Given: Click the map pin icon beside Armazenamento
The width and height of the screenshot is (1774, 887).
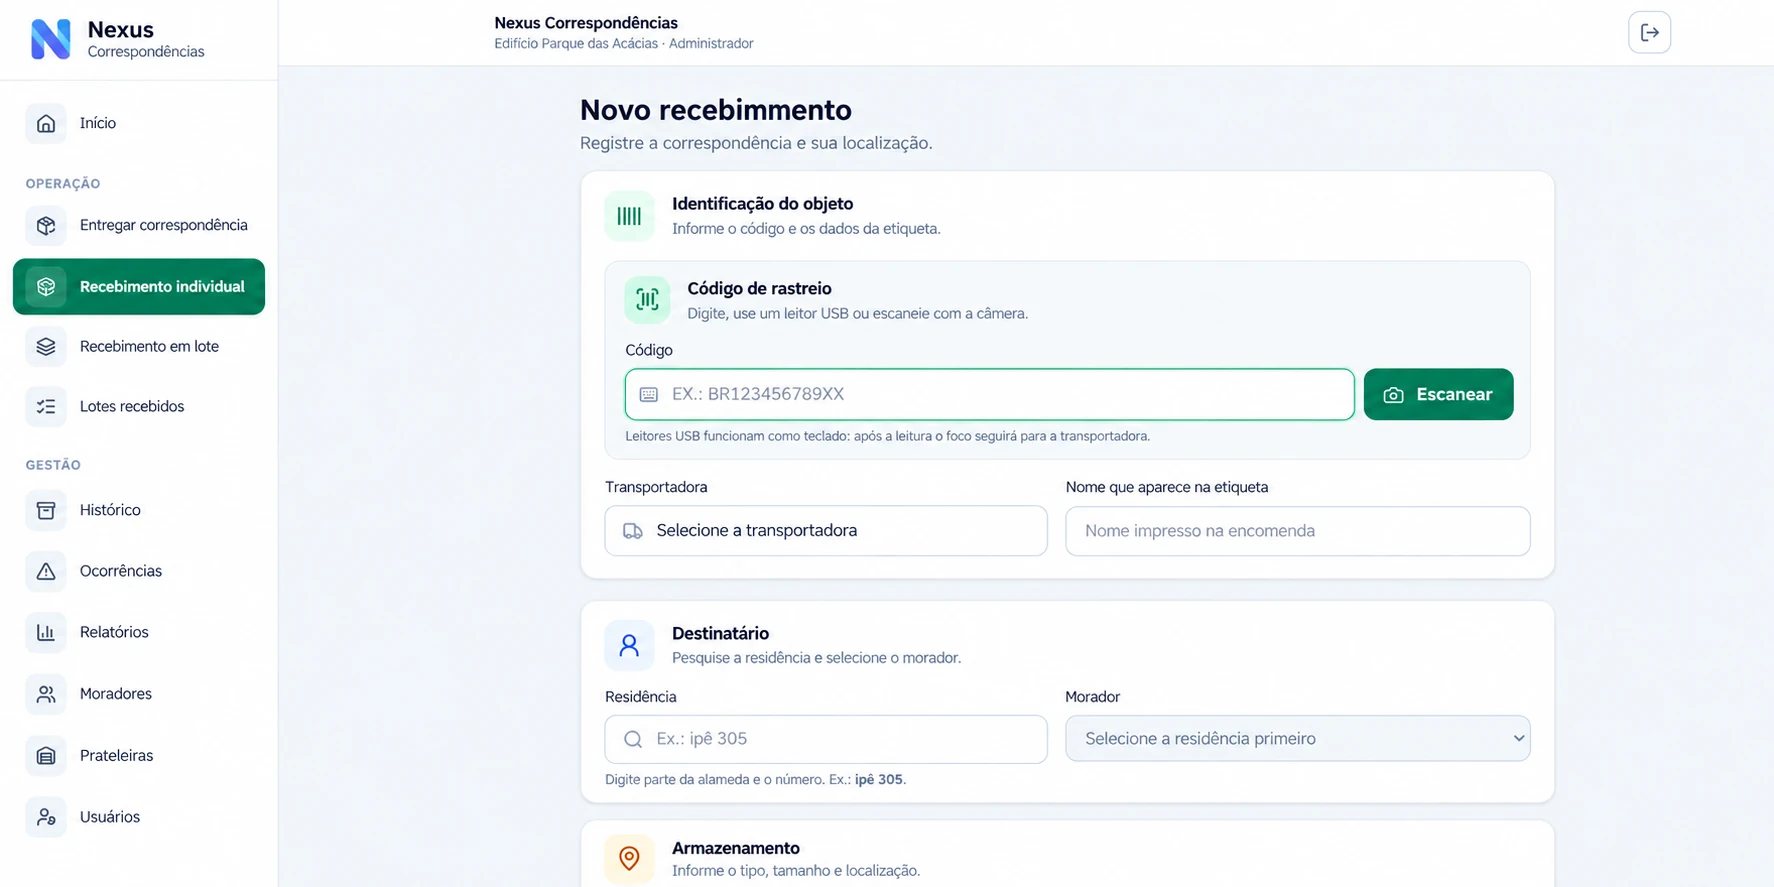Looking at the screenshot, I should click(x=629, y=858).
